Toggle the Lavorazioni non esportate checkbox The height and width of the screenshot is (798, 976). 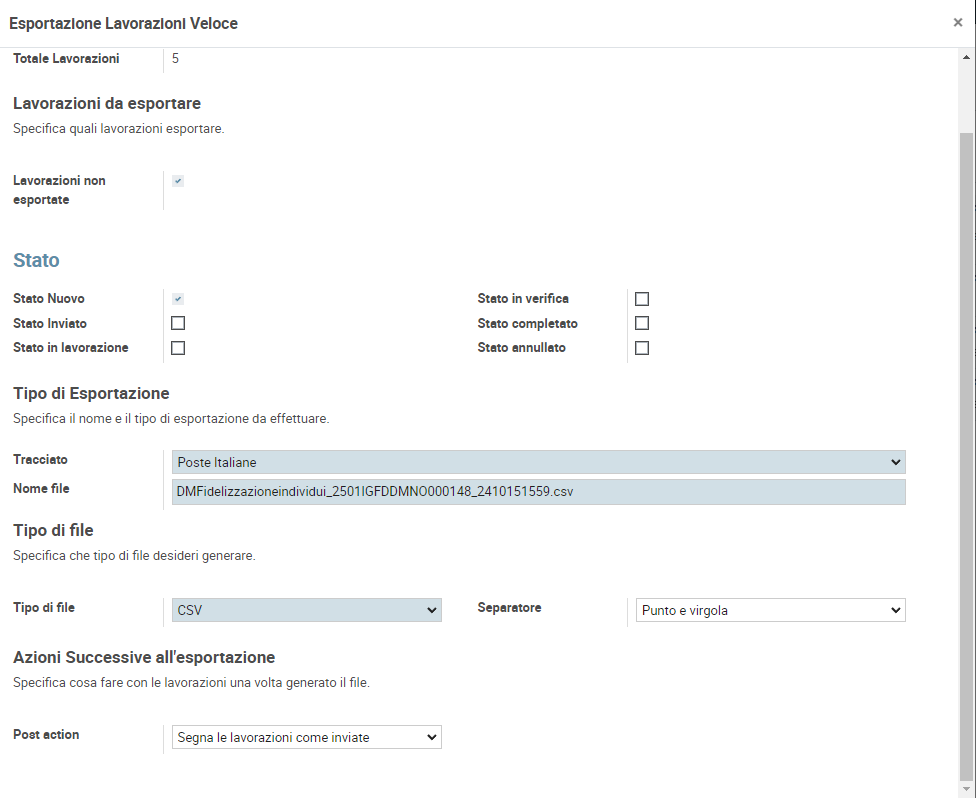tap(178, 181)
